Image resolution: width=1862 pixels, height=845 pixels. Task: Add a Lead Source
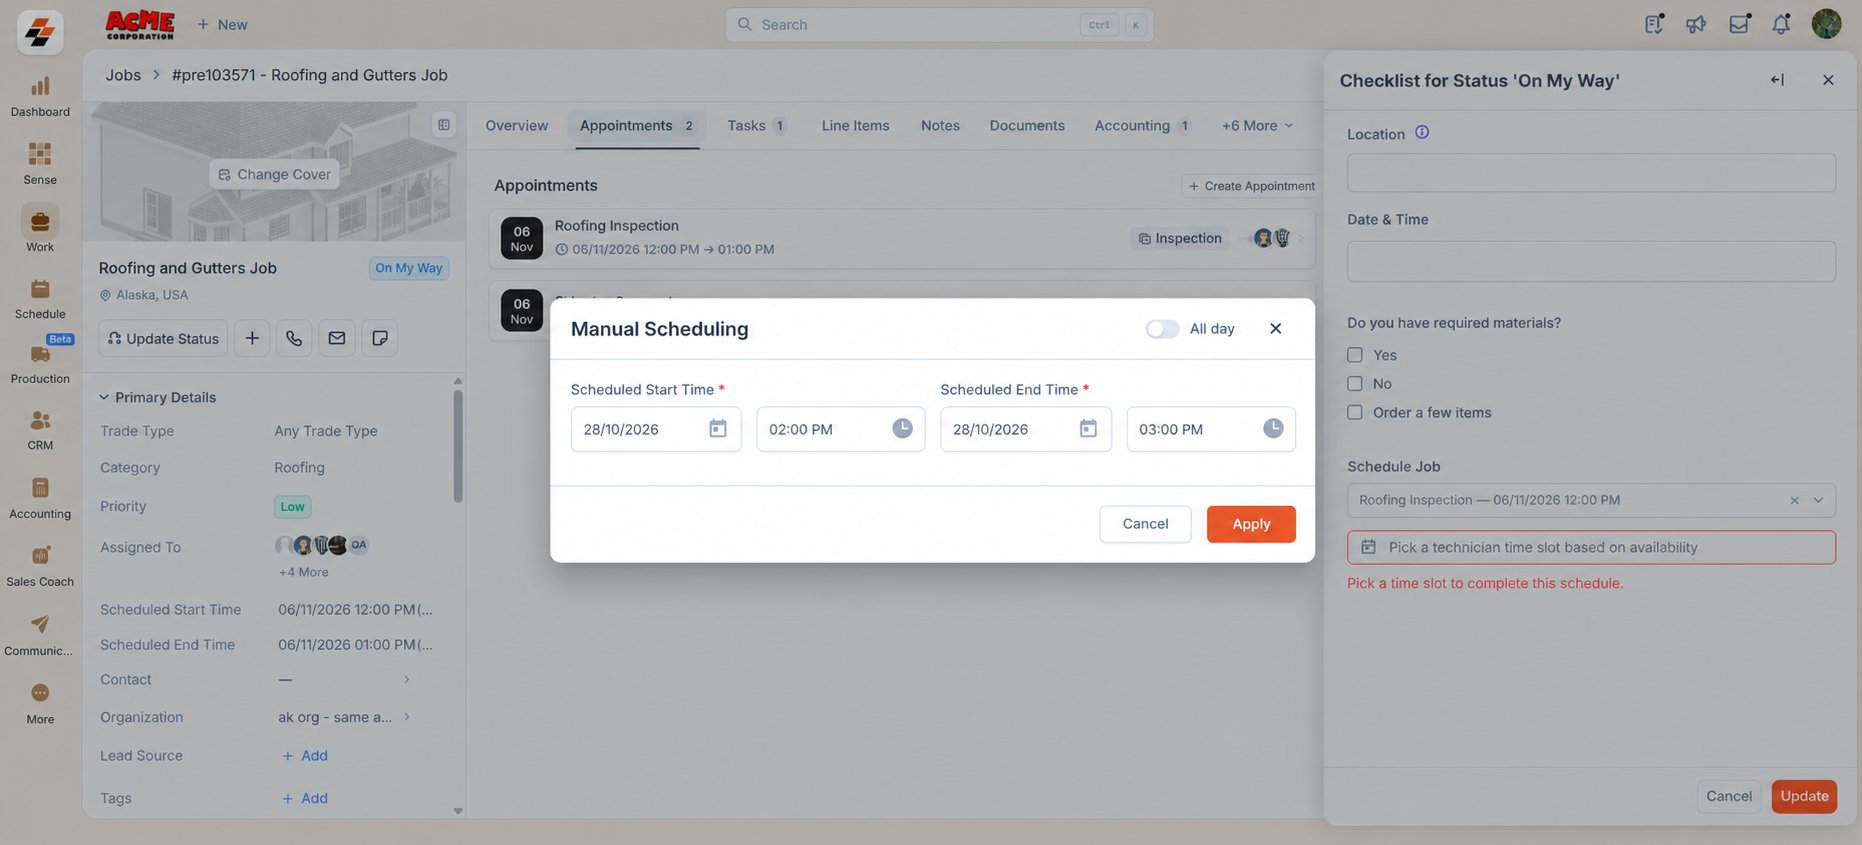pos(305,756)
